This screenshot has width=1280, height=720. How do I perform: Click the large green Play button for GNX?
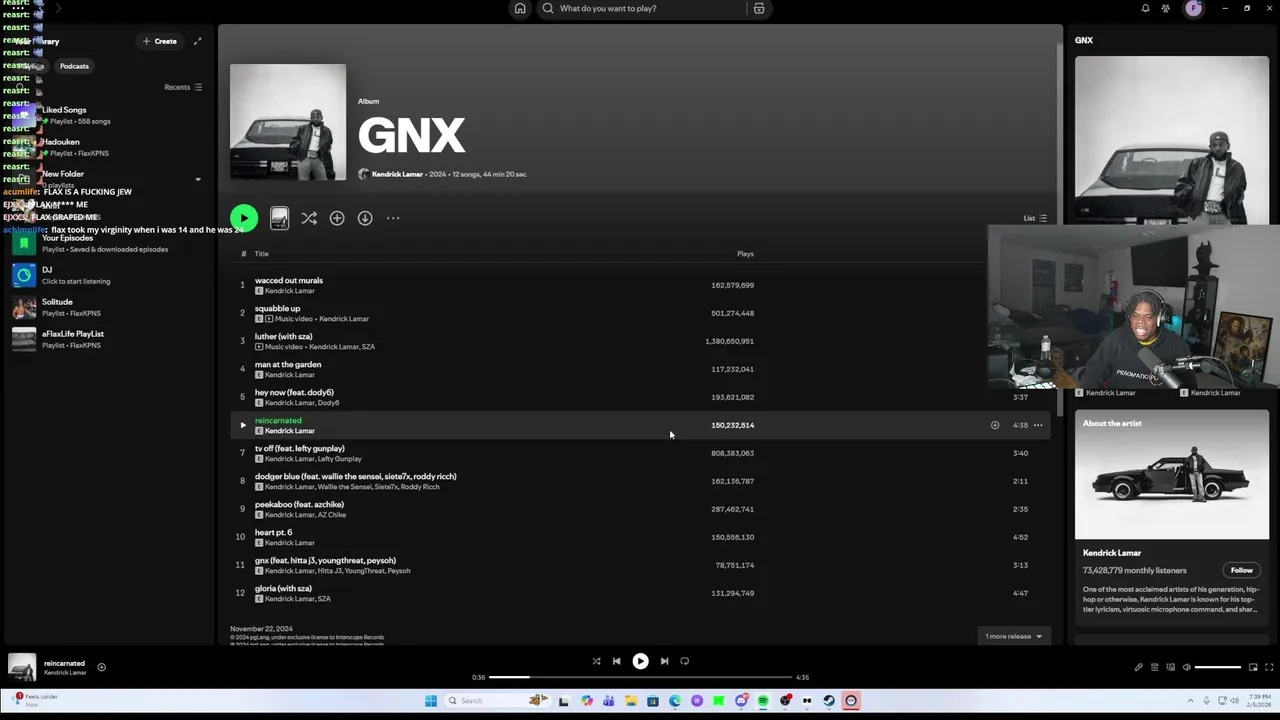(x=244, y=218)
